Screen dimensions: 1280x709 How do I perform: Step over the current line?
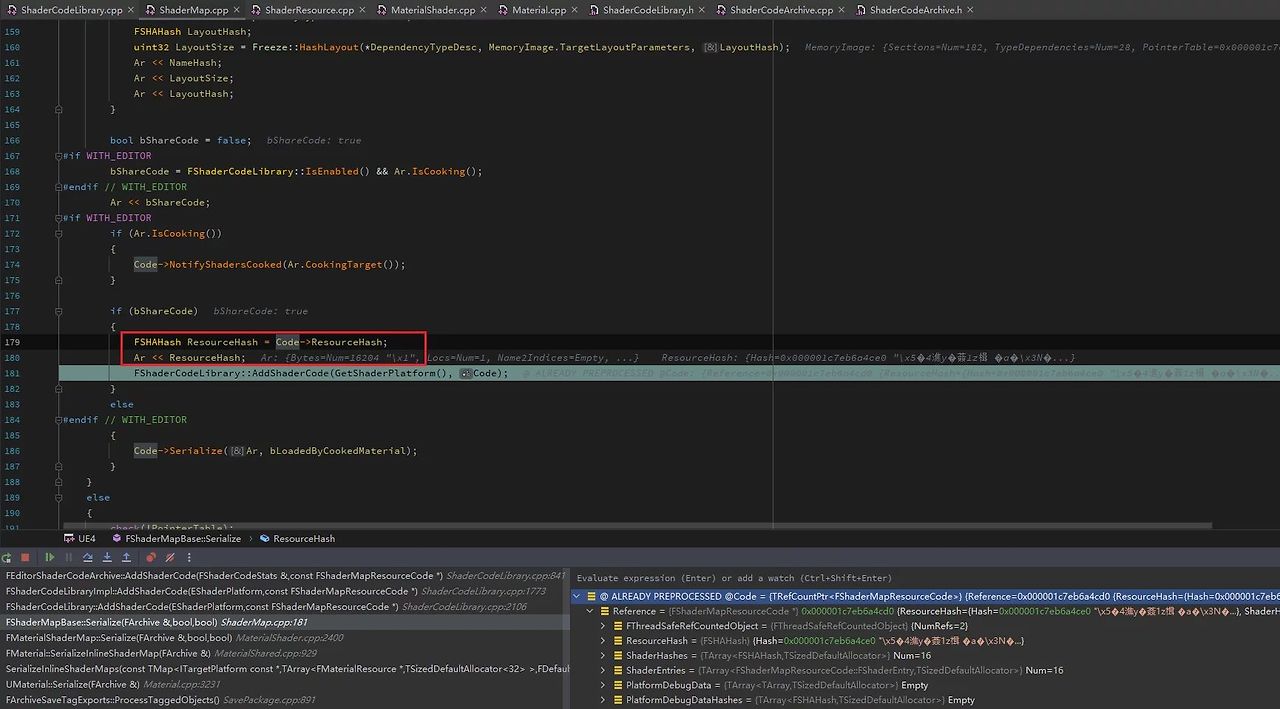tap(88, 557)
